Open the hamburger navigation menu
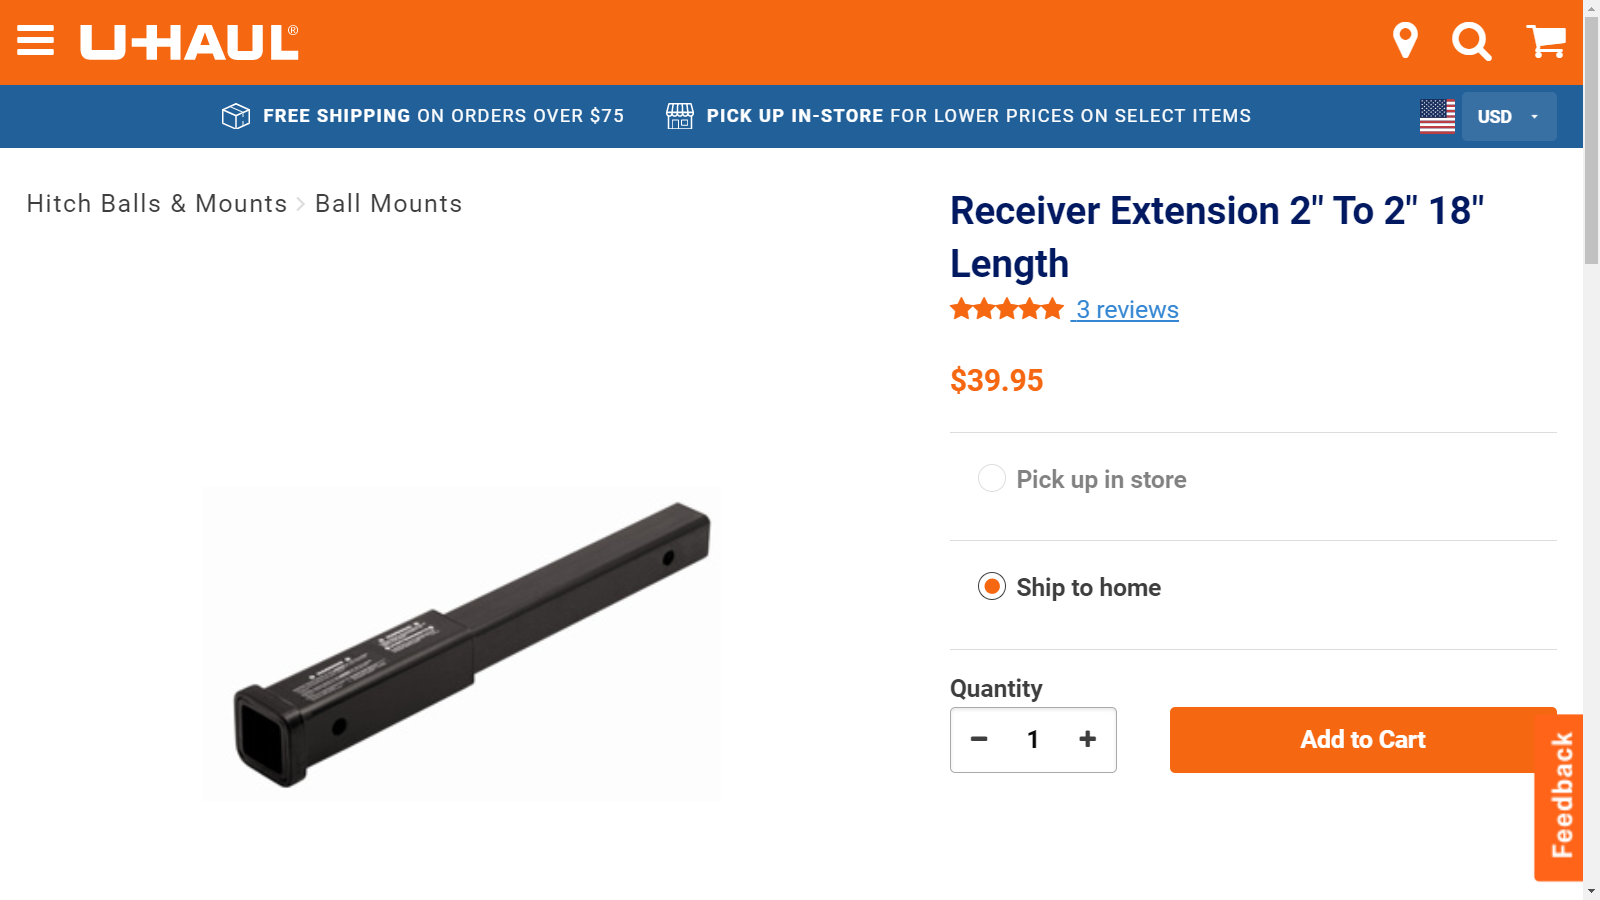 point(36,42)
